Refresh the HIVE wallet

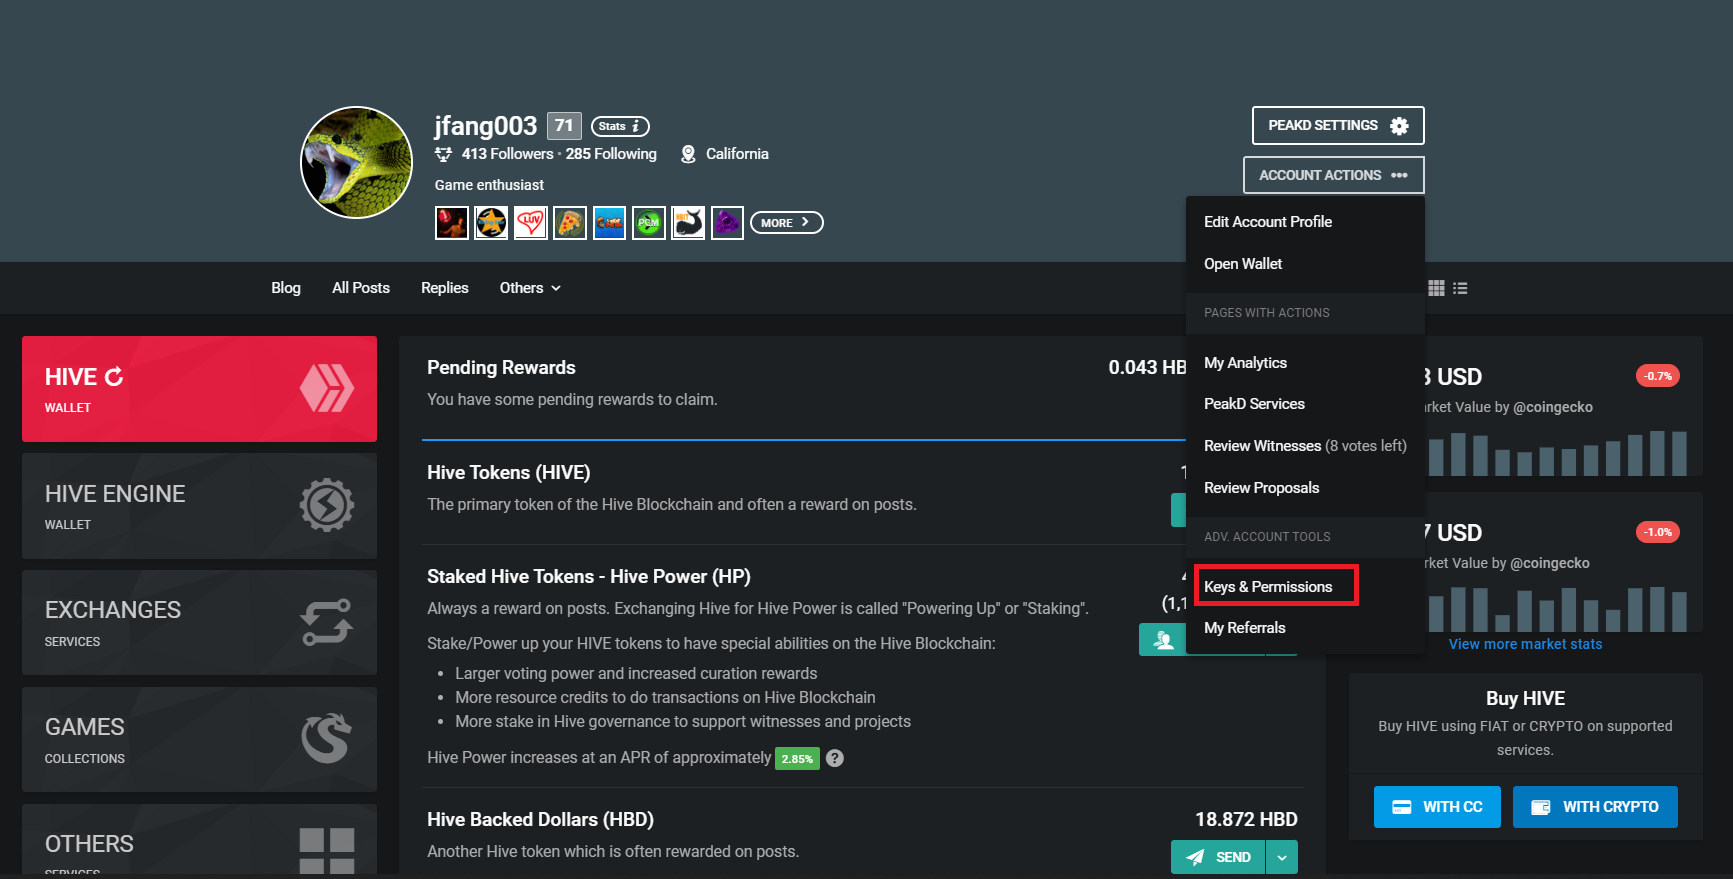(114, 377)
